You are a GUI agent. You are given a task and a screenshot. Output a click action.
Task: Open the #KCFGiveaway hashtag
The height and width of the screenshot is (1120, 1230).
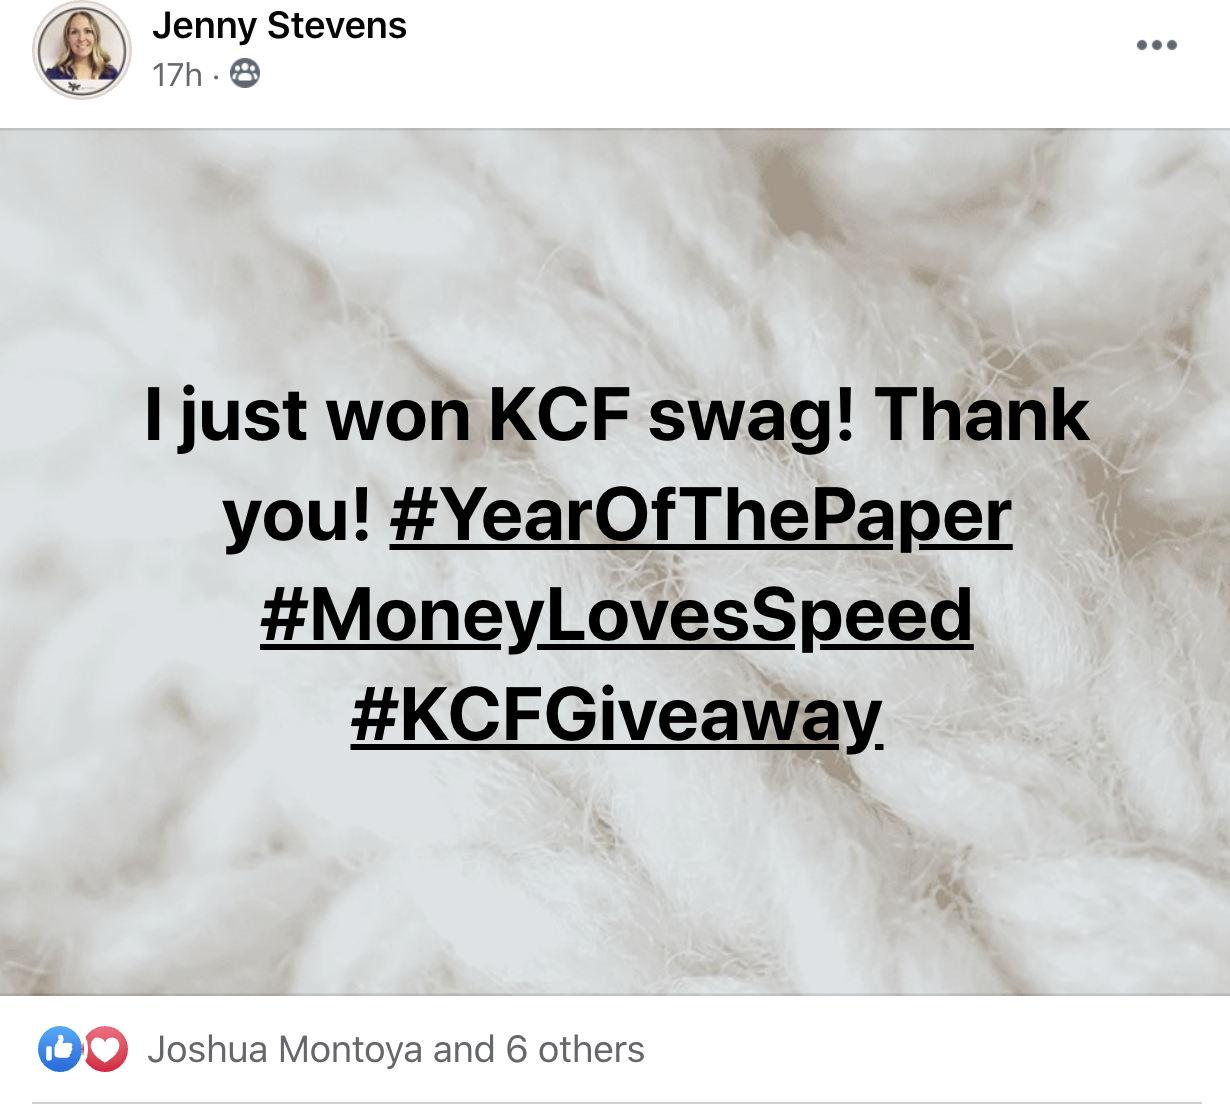[617, 716]
